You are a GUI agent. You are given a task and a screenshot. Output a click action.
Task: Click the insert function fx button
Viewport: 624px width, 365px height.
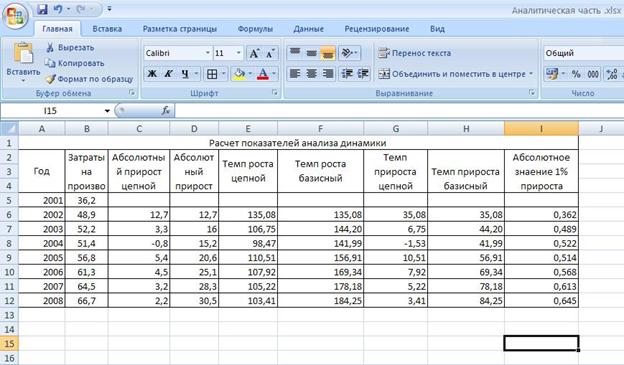166,111
